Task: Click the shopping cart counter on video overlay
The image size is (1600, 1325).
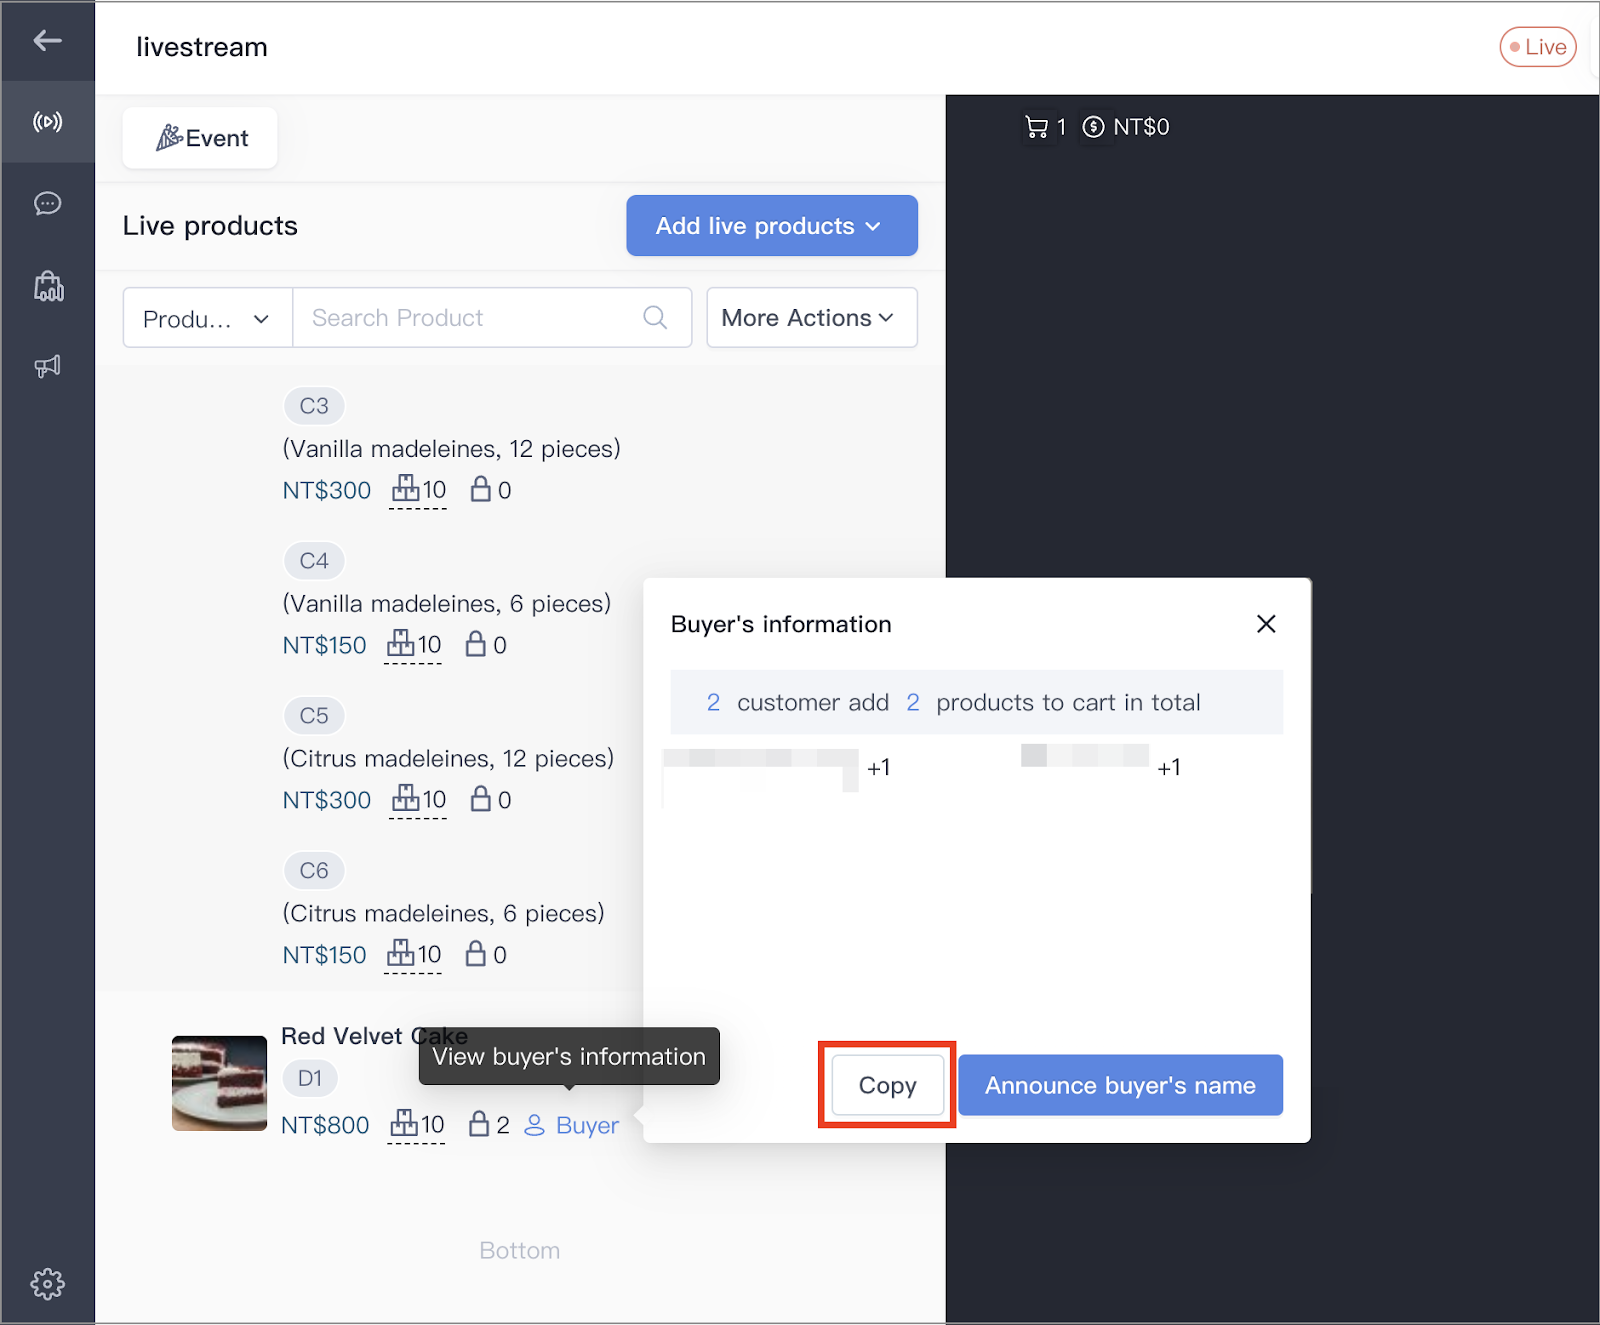Action: click(1041, 127)
